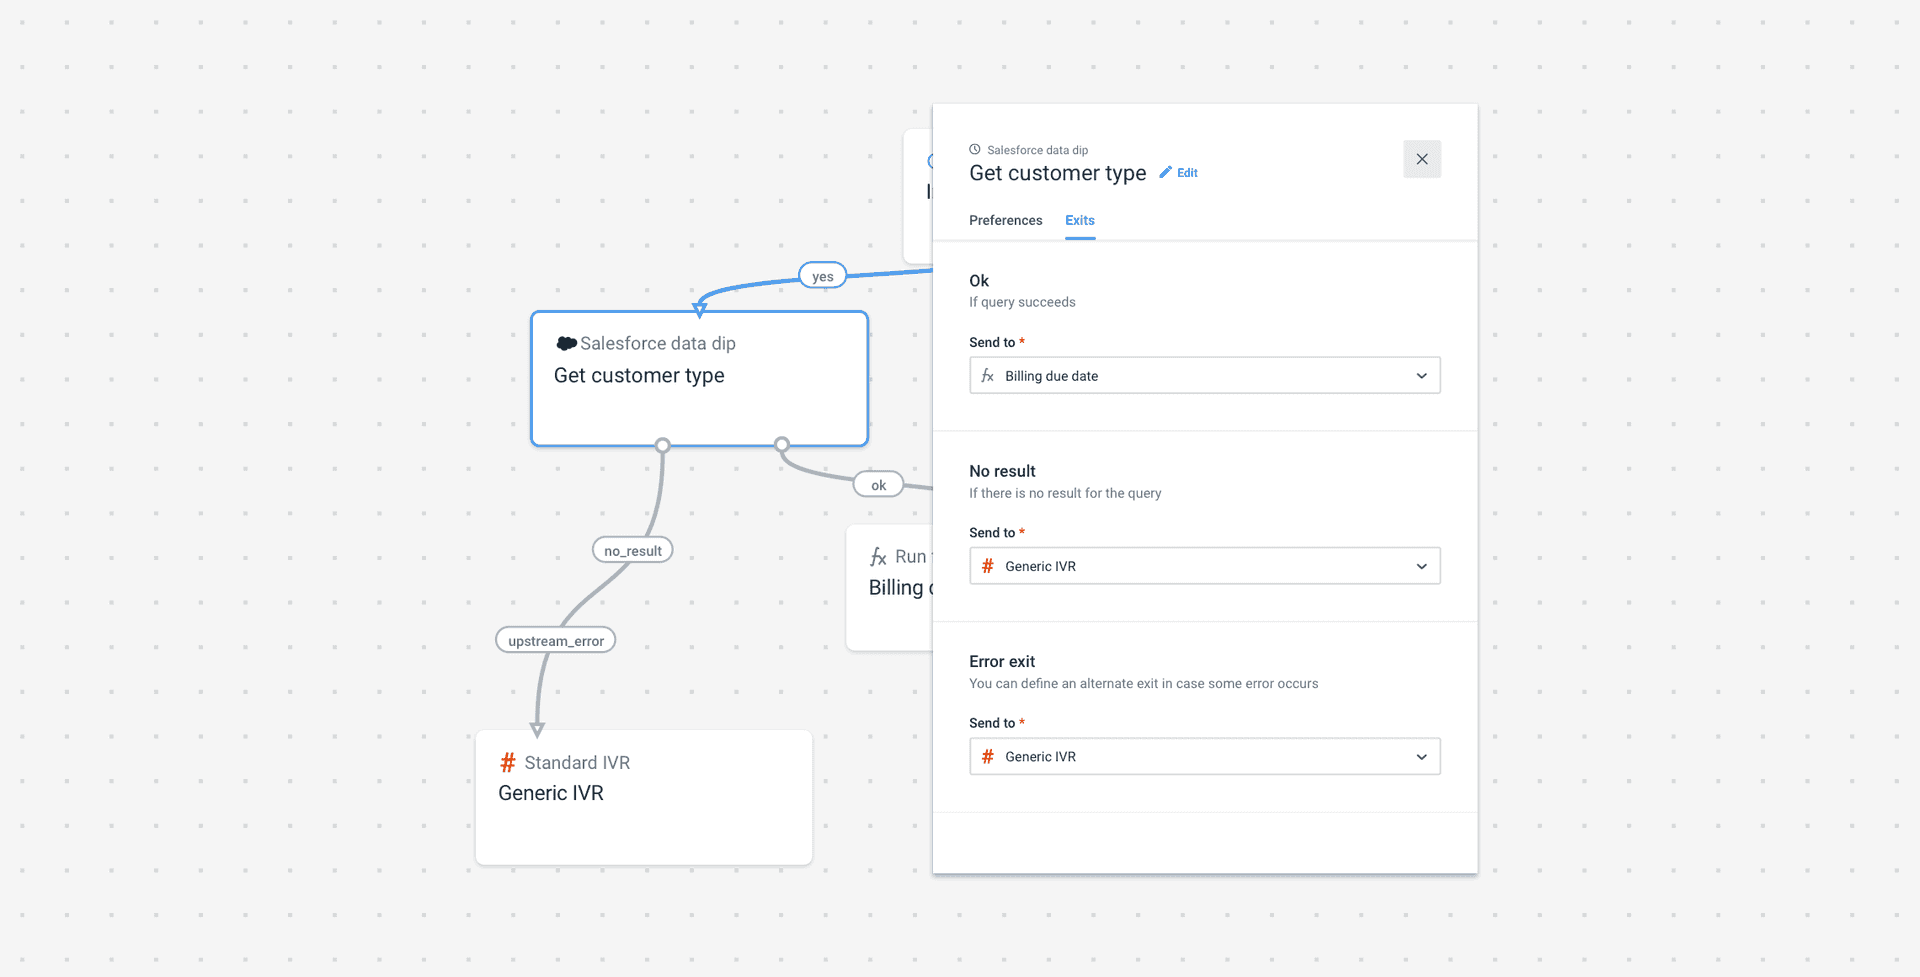The image size is (1920, 977).
Task: Click the 'upstream_error' exit label
Action: coord(555,639)
